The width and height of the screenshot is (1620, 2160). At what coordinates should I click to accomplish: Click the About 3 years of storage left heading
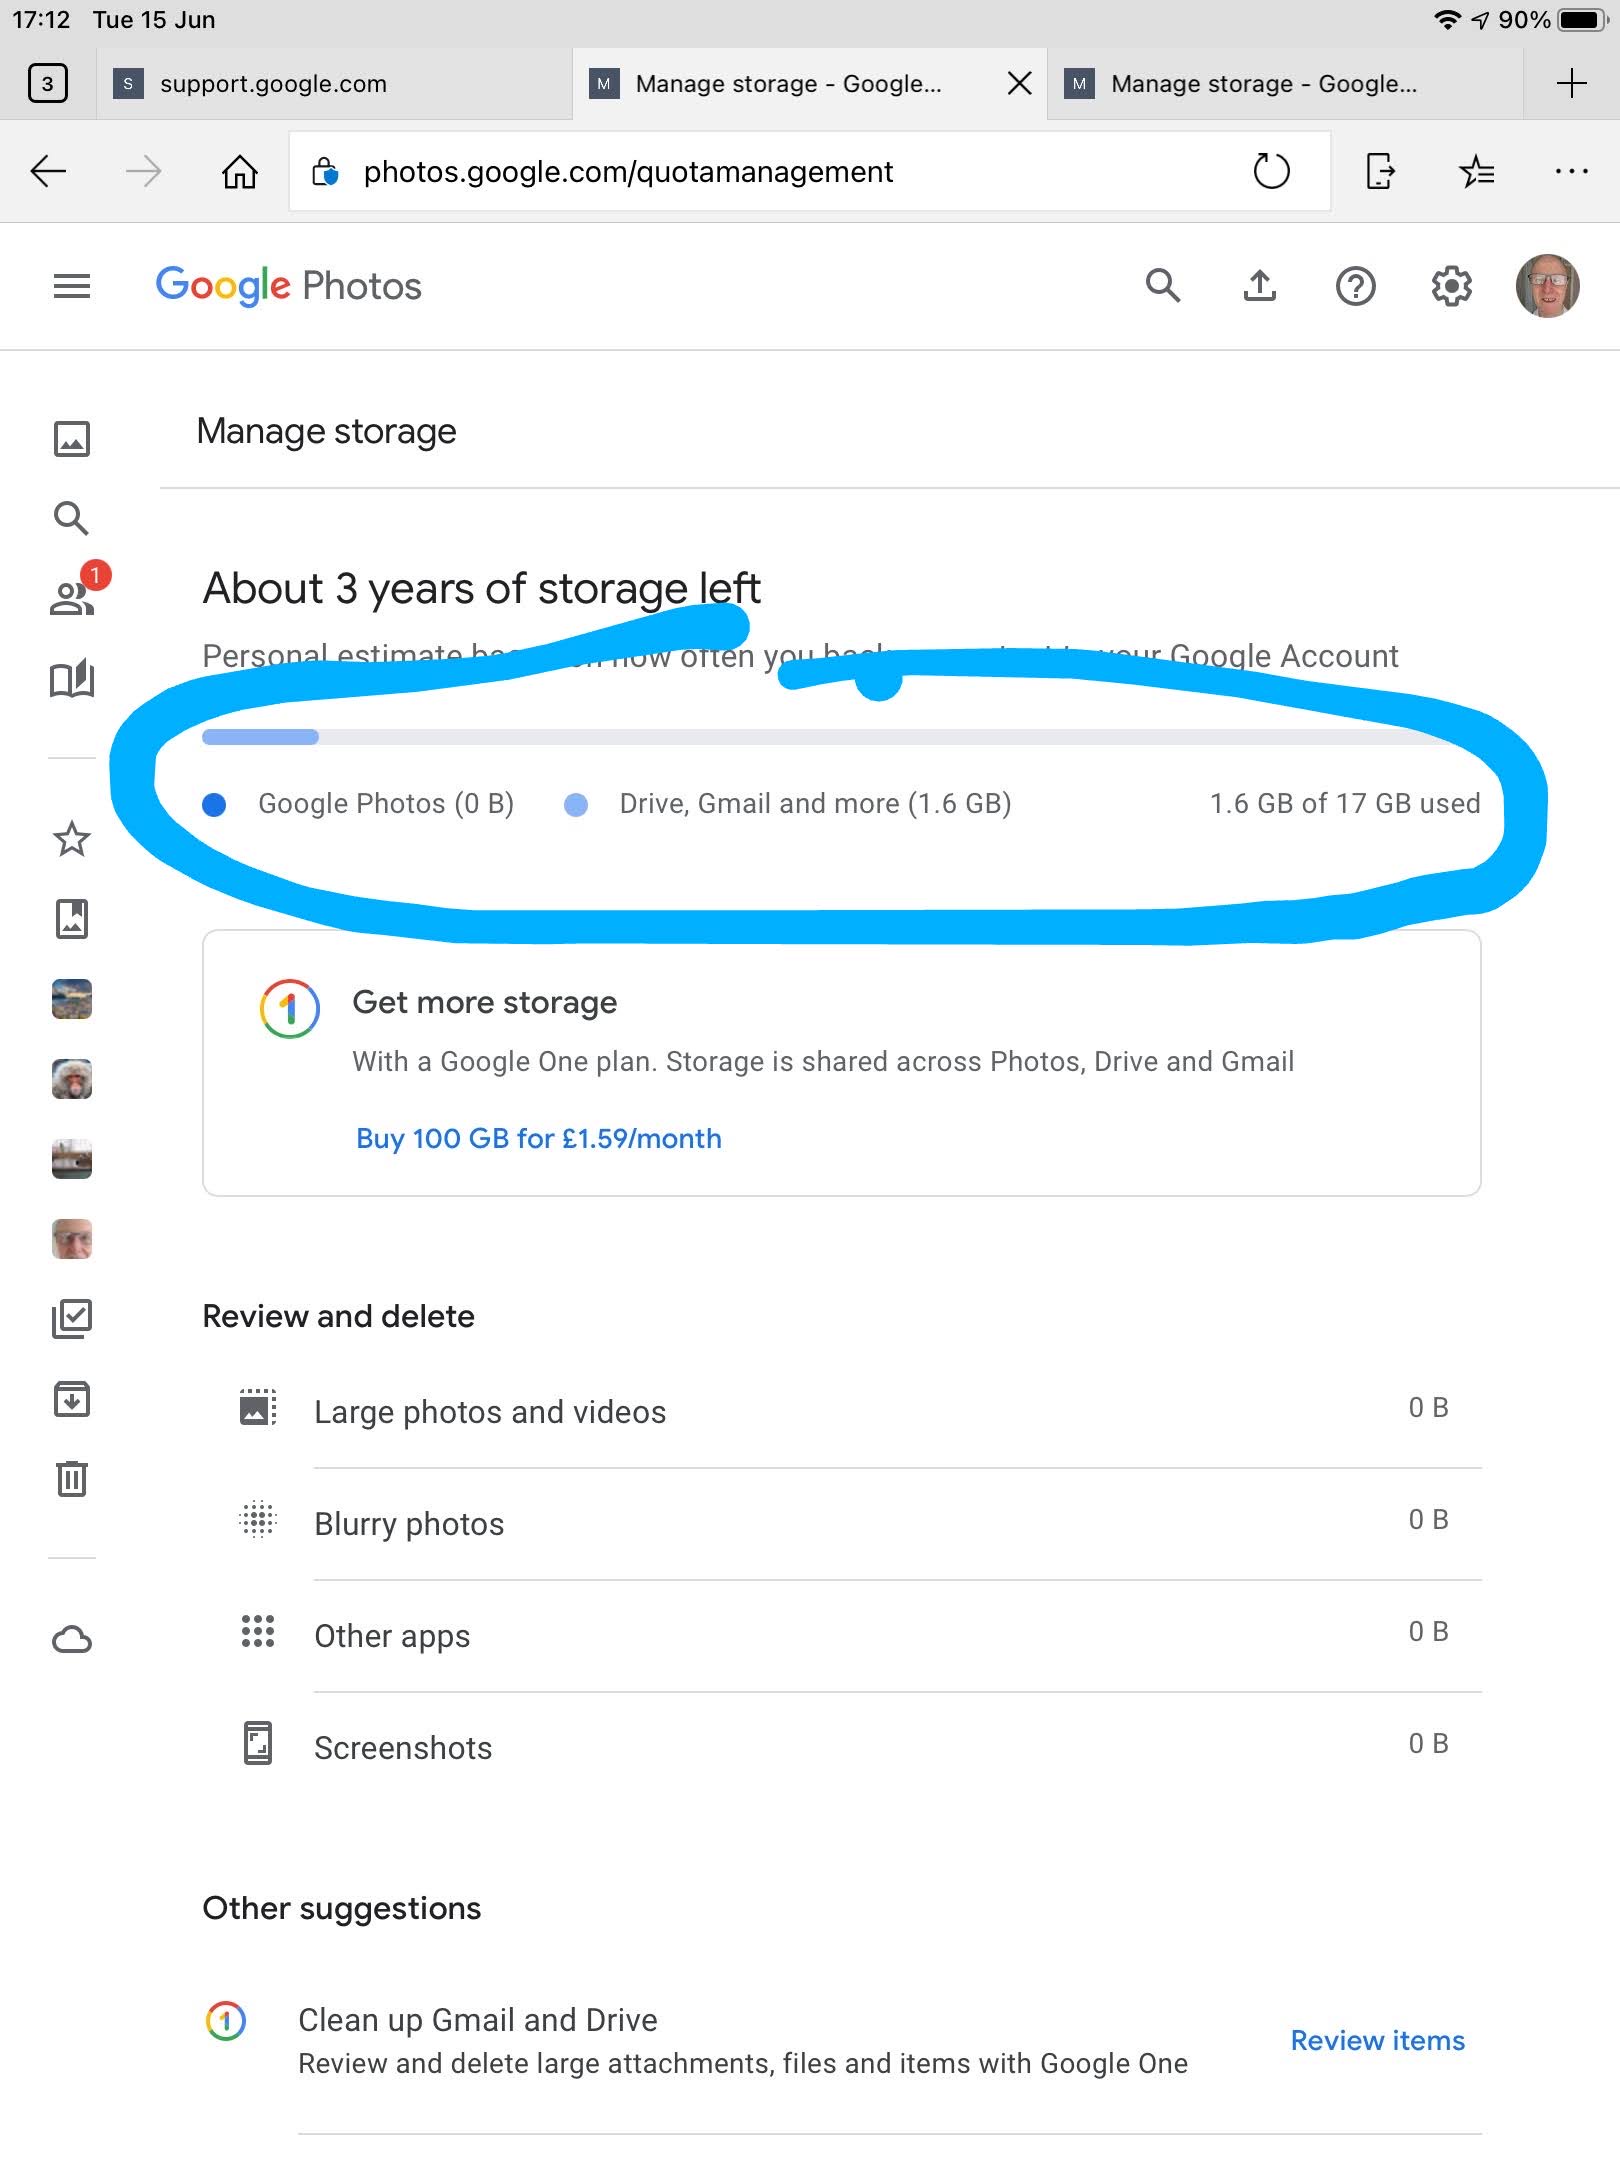coord(482,588)
